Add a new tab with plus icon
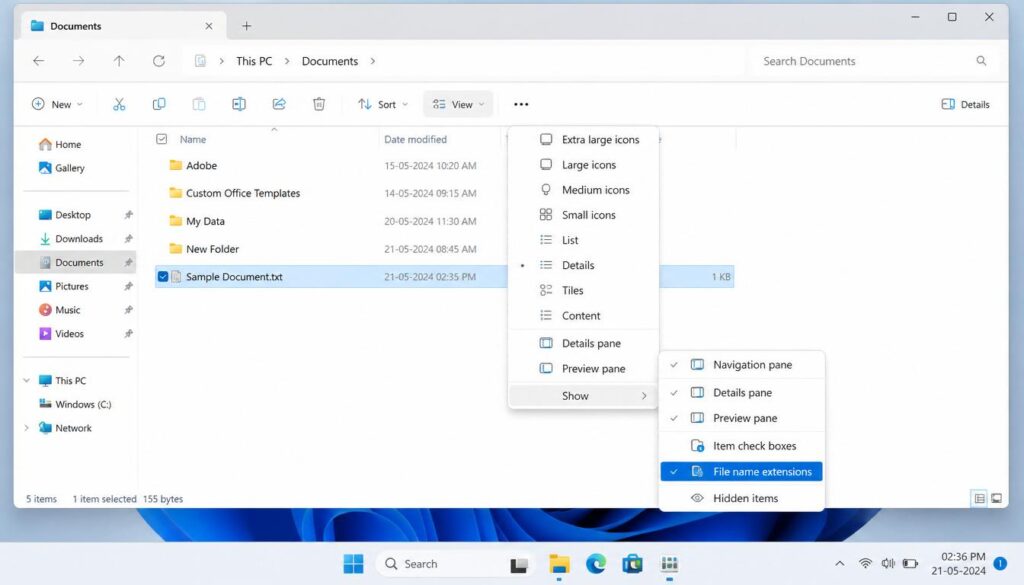 coord(246,26)
